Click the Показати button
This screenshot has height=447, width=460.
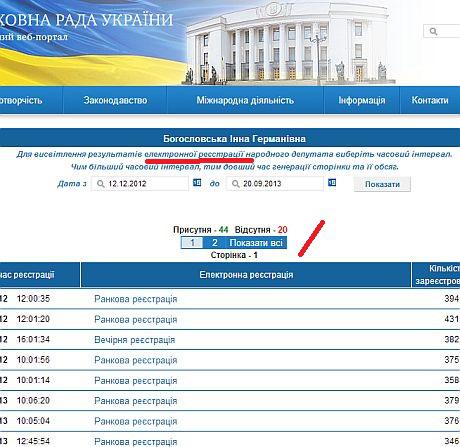point(382,184)
